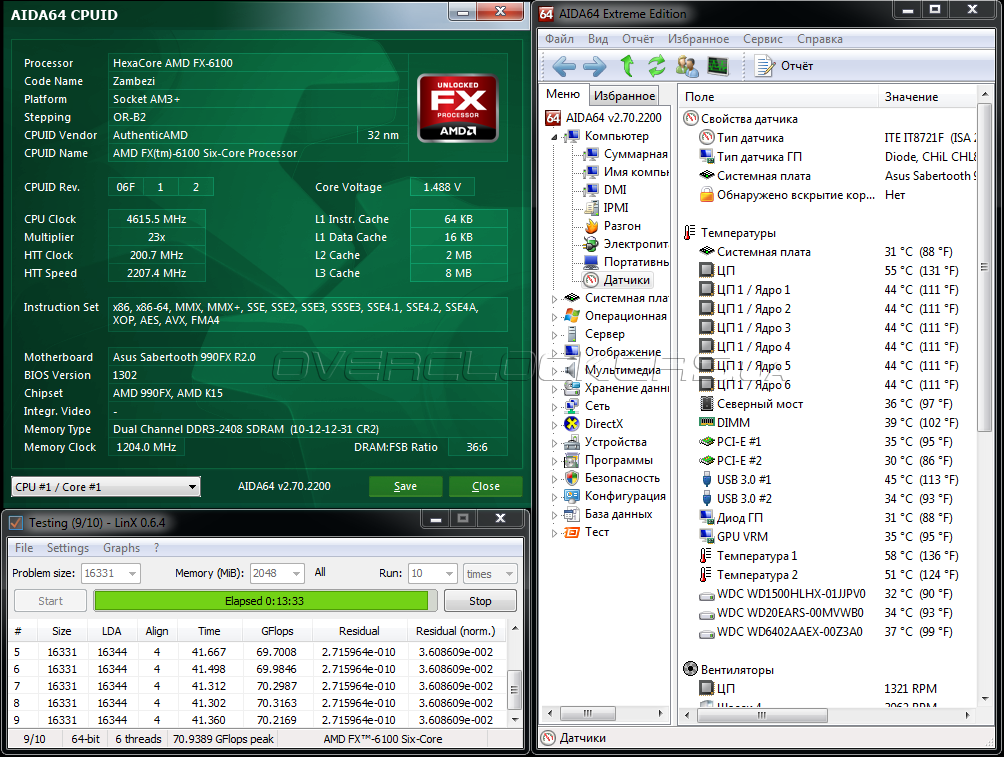Switch to the Избранное tab
Screen dimensions: 1004x757
624,95
